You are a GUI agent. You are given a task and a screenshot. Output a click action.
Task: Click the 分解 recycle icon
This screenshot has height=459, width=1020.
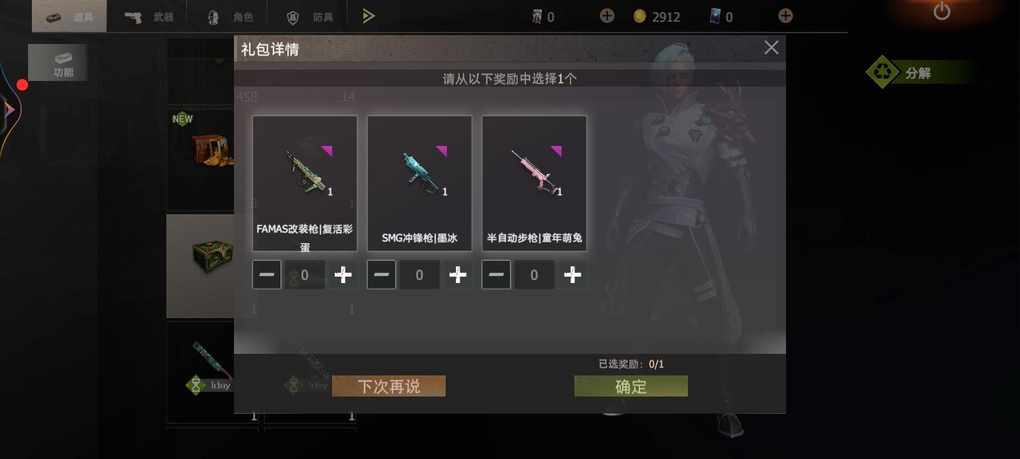pyautogui.click(x=882, y=72)
